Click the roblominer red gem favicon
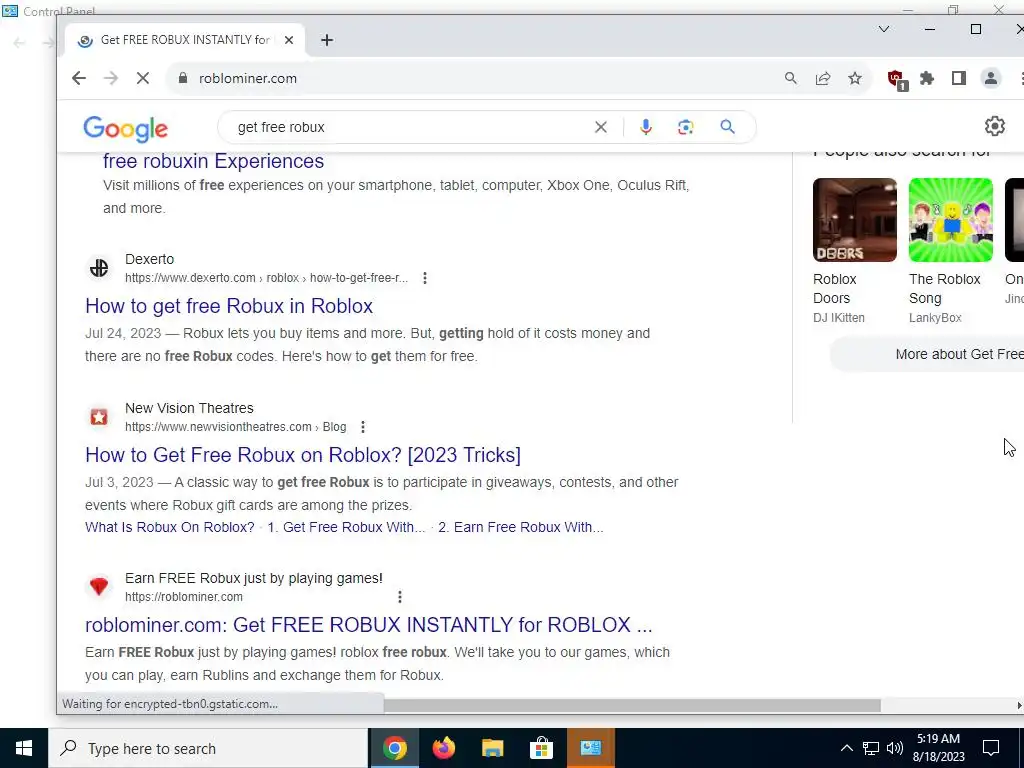 pyautogui.click(x=99, y=586)
